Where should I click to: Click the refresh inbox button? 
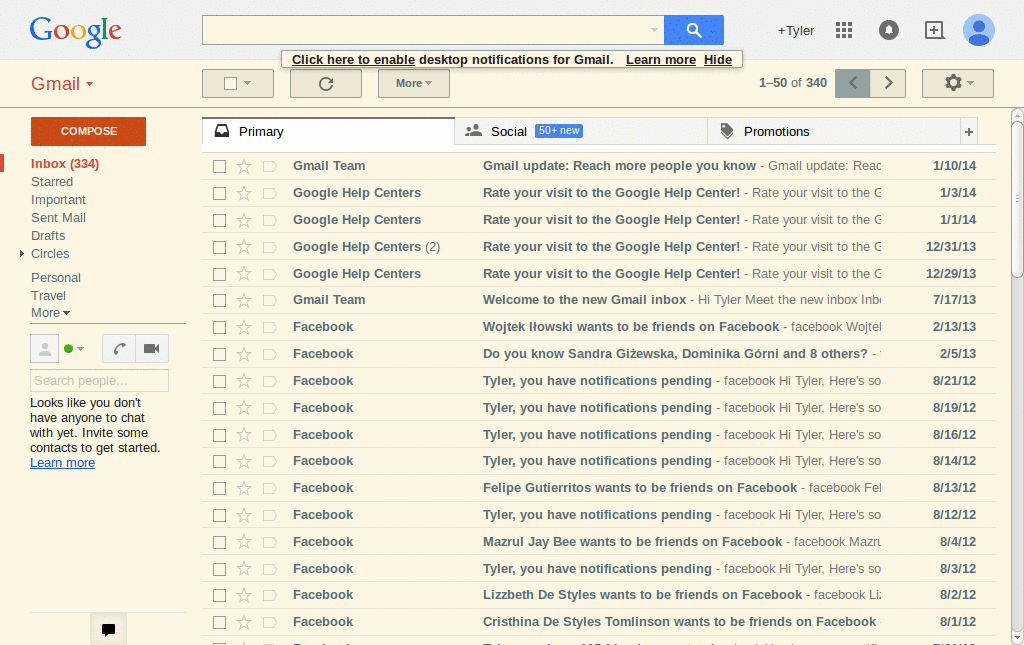coord(326,84)
